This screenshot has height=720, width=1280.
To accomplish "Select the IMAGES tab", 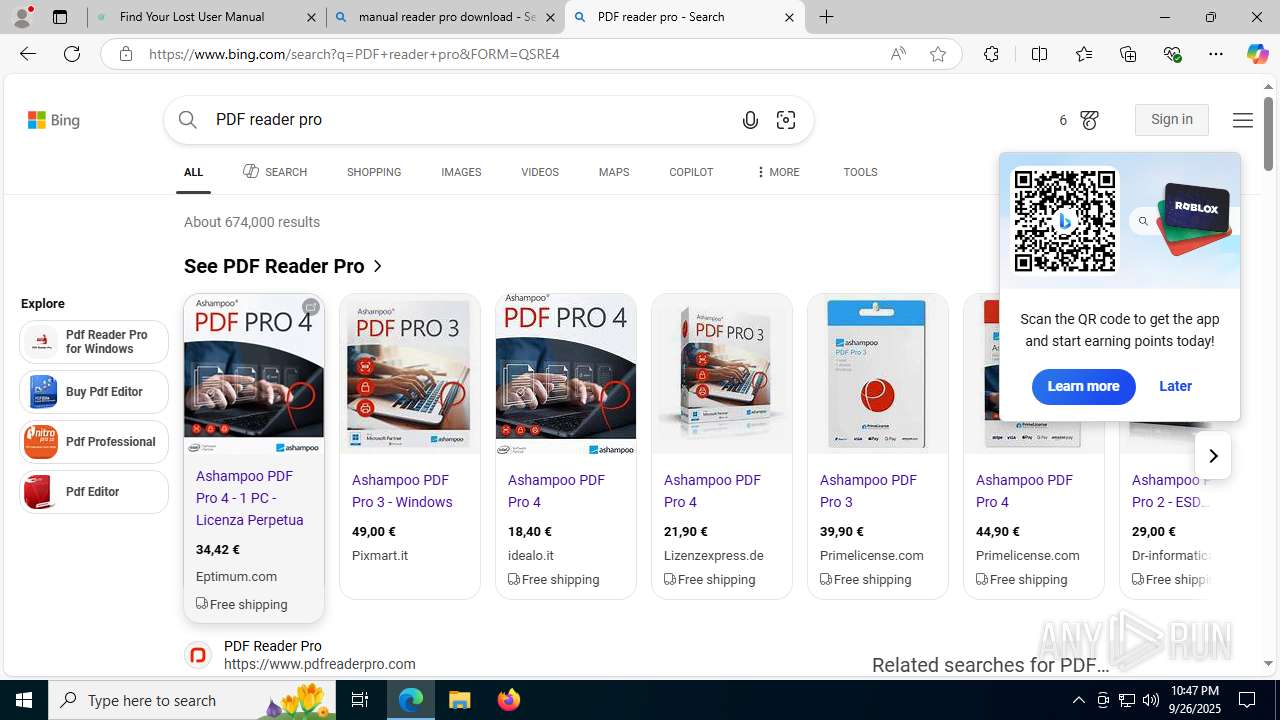I will (461, 172).
